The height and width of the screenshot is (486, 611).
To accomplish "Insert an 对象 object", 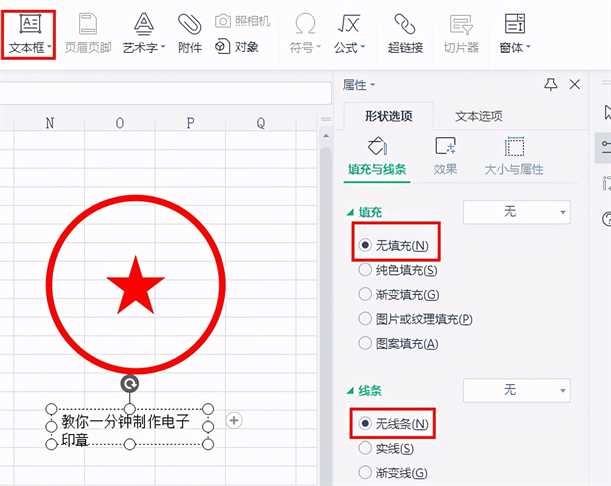I will [237, 46].
